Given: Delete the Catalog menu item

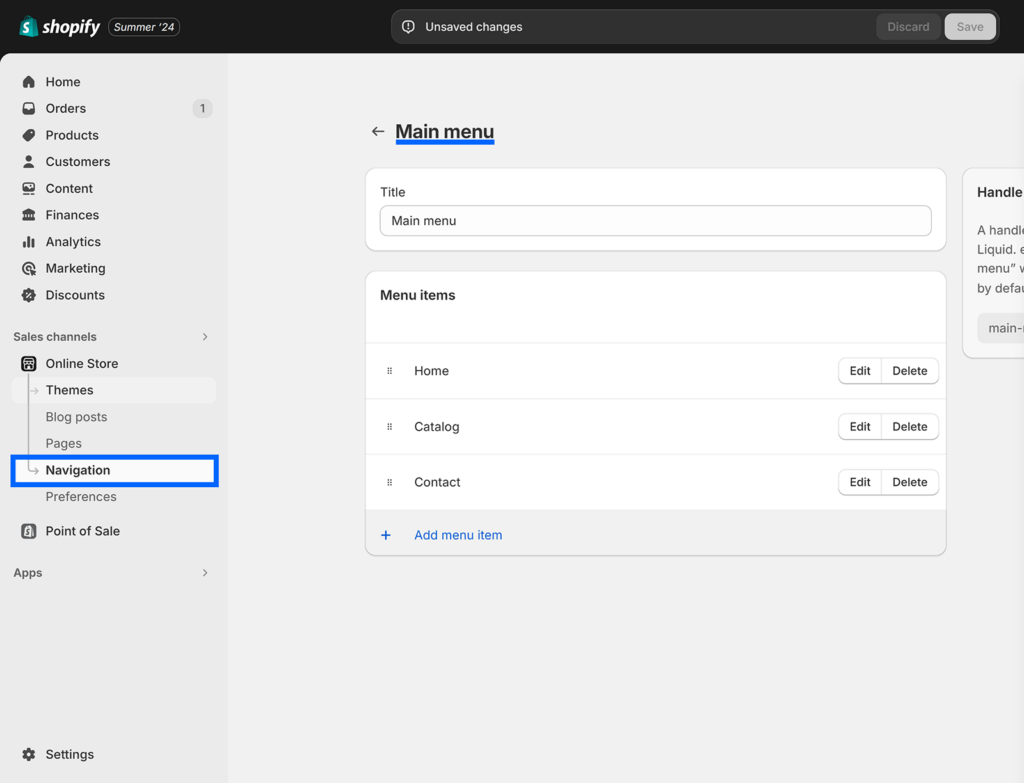Looking at the screenshot, I should (910, 426).
